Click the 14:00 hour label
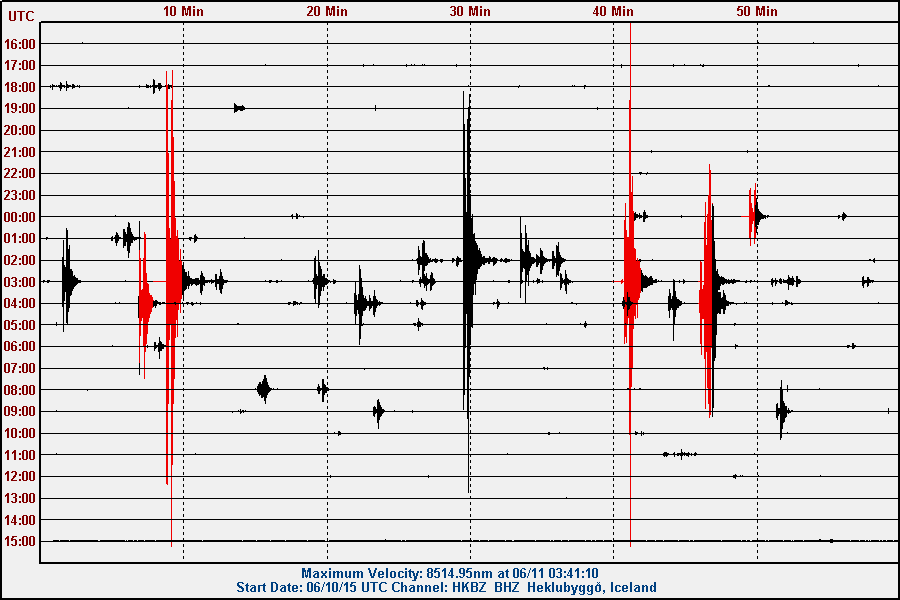The height and width of the screenshot is (600, 900). 20,520
